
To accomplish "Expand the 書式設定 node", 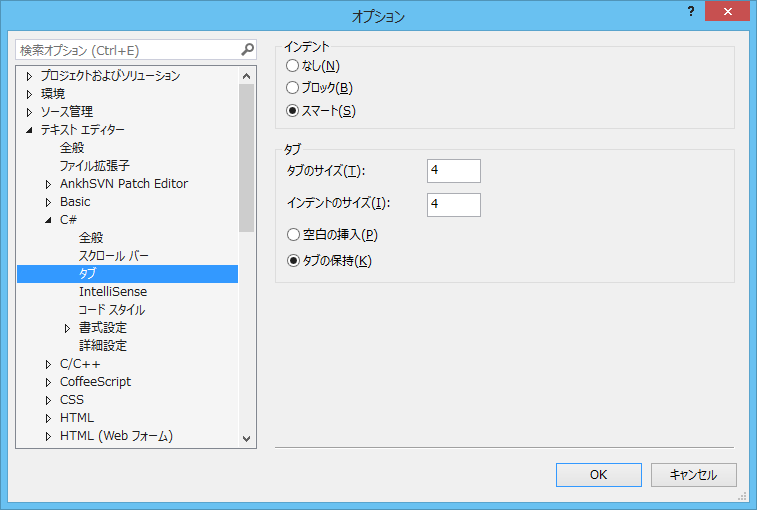I will coord(67,328).
